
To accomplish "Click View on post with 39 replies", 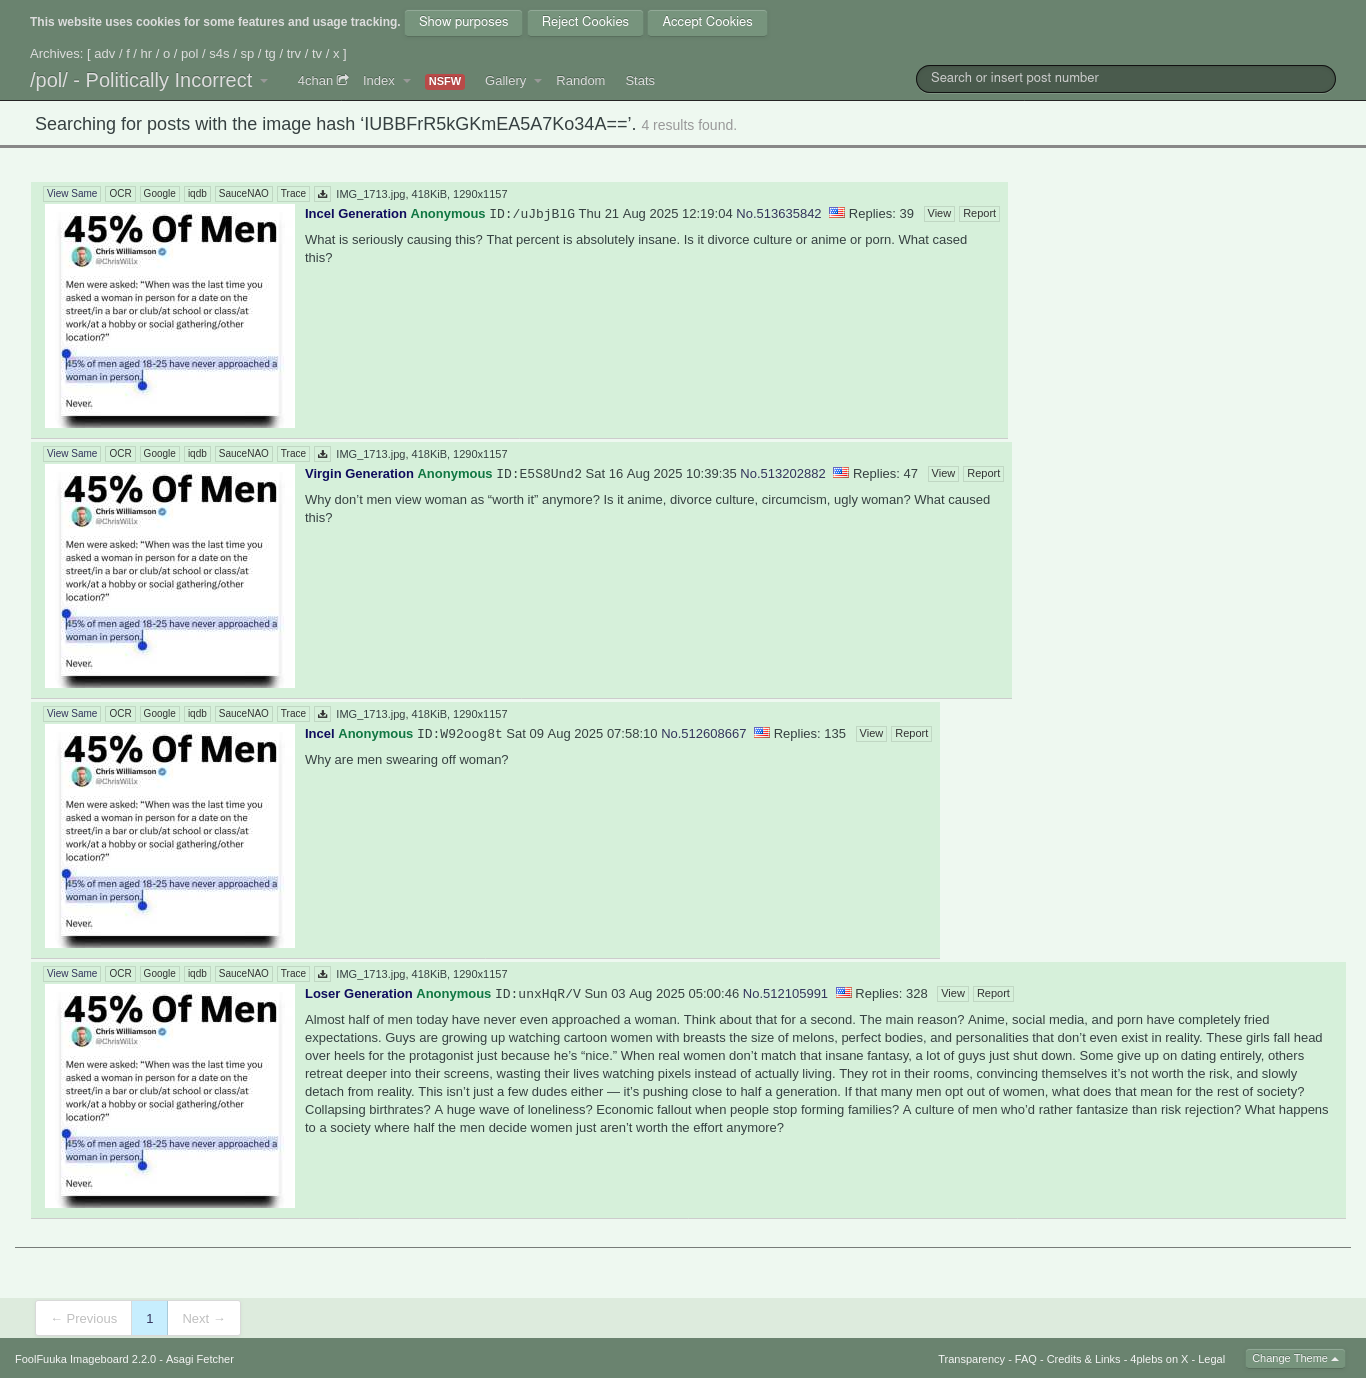I will click(x=939, y=214).
